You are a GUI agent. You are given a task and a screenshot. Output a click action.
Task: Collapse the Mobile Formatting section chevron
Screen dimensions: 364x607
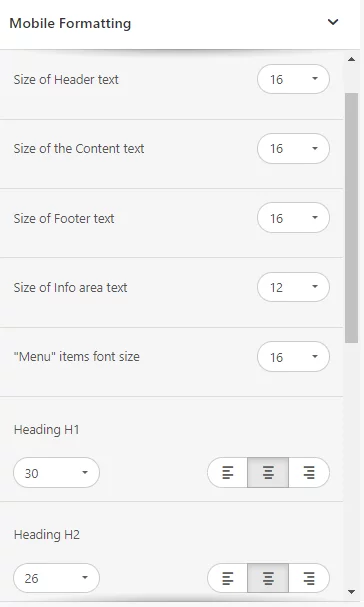click(333, 22)
